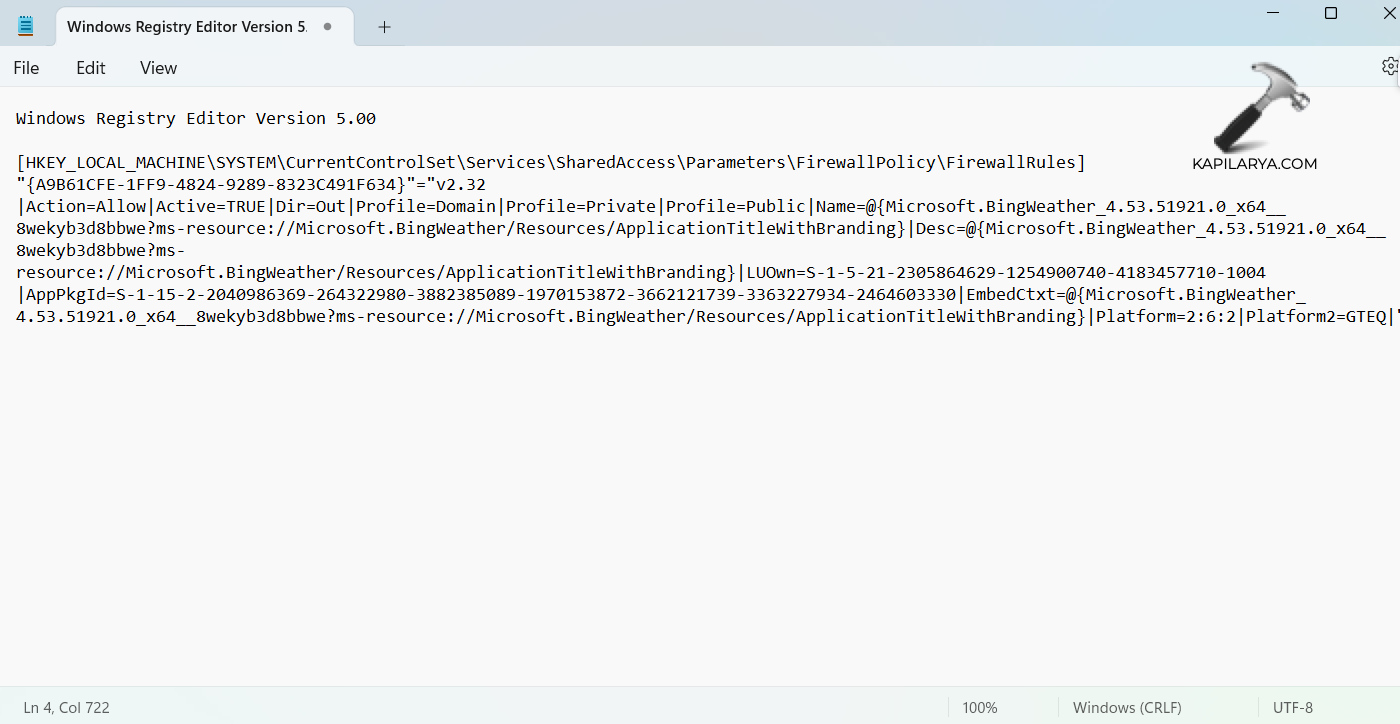
Task: Click the KAPILARYA.COM watermark text
Action: [x=1254, y=164]
